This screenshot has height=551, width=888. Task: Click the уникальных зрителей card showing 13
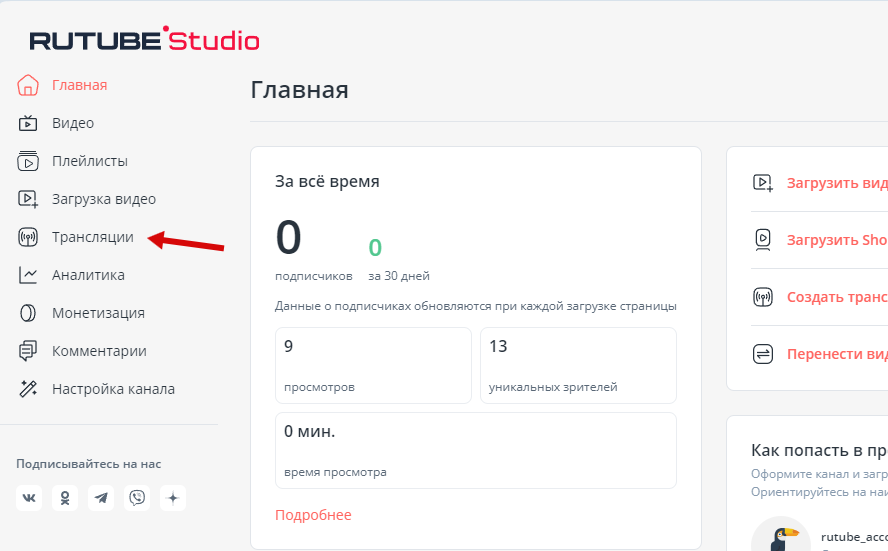(578, 365)
